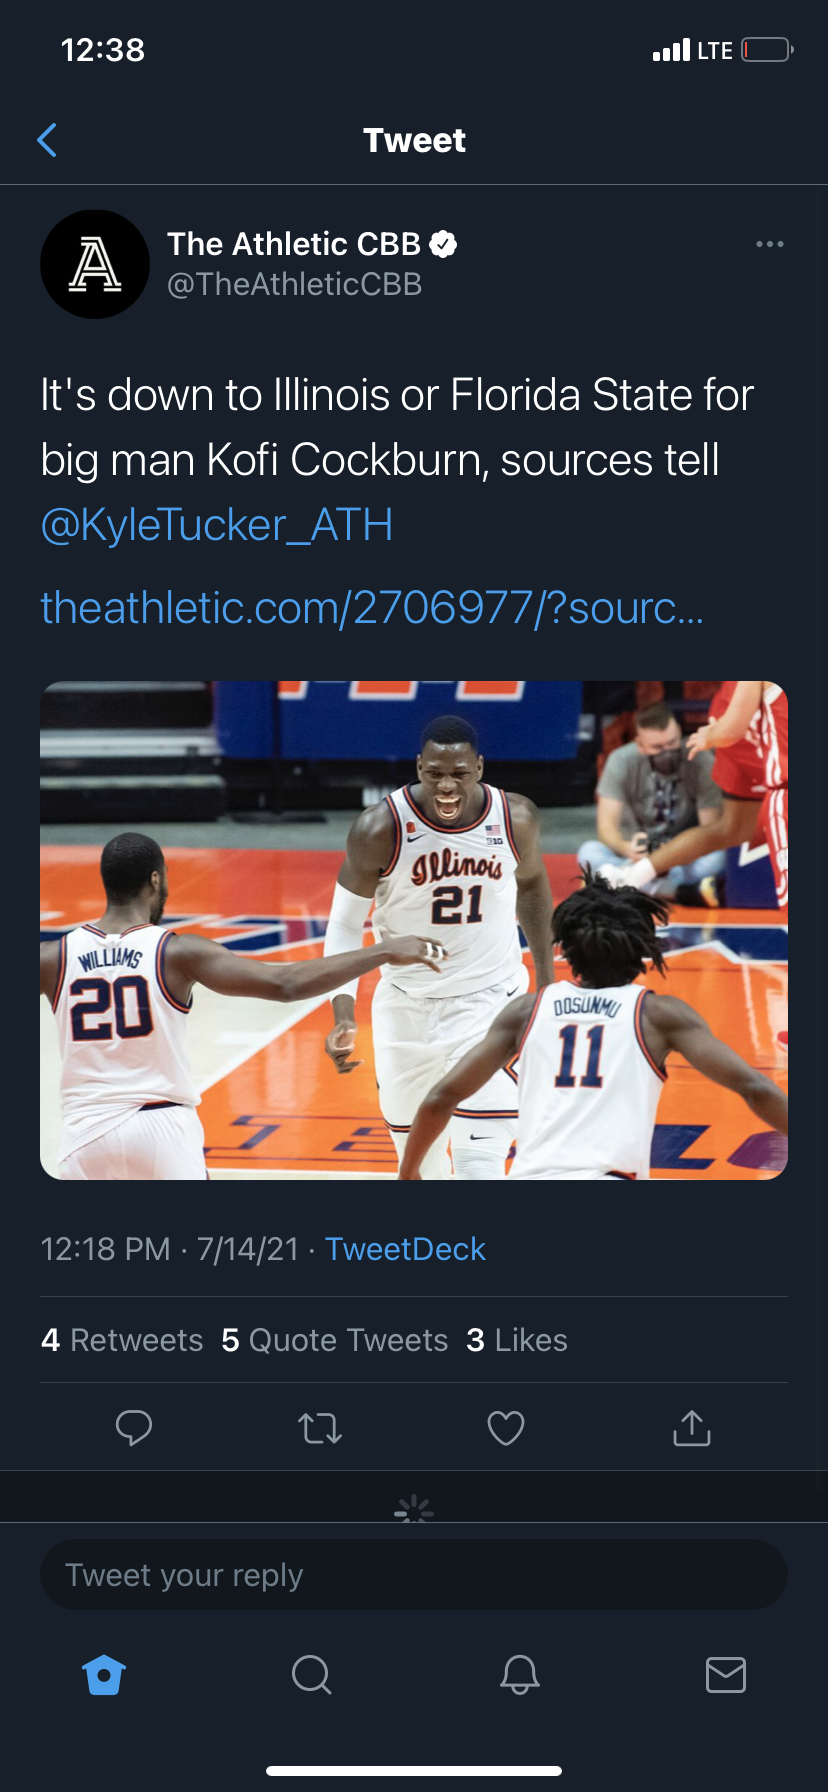
Task: Tap the reply speech bubble icon
Action: 134,1427
